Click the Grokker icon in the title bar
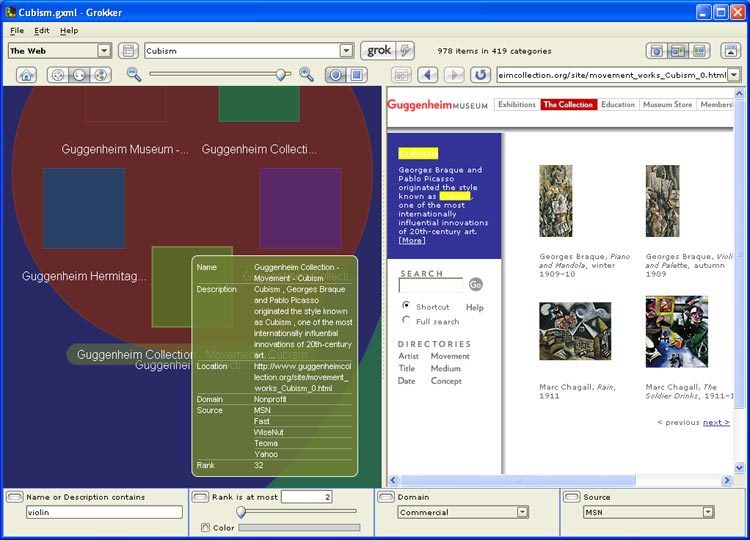 point(10,11)
